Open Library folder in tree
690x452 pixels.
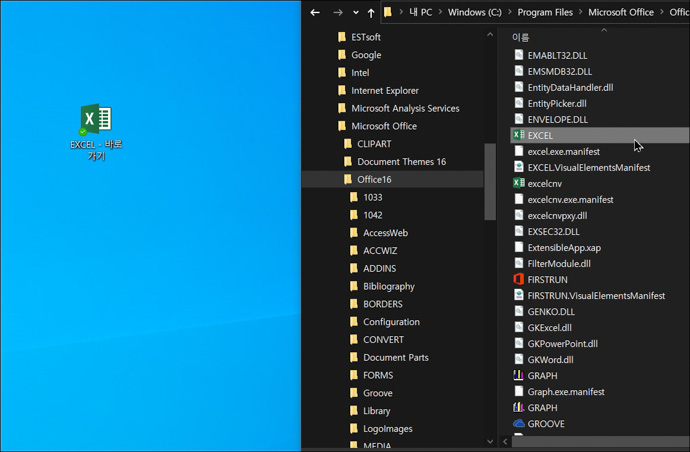tap(376, 411)
